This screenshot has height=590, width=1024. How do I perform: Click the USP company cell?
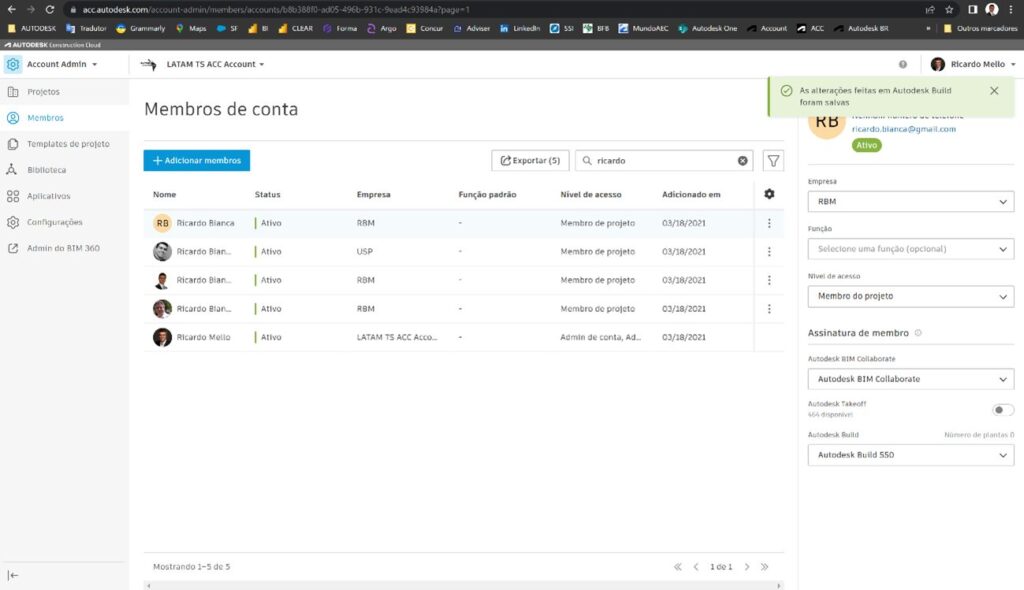[x=364, y=252]
